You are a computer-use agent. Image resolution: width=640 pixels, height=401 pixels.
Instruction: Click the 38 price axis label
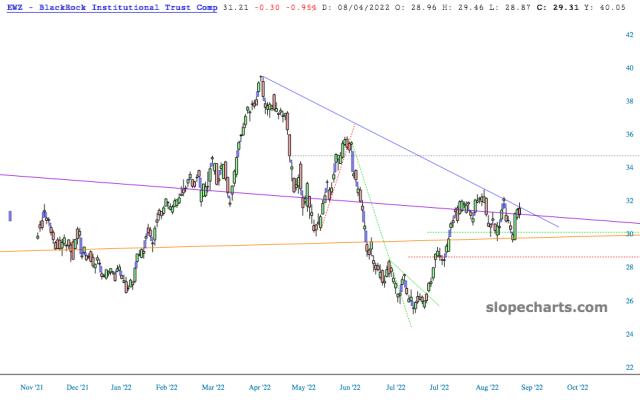[629, 101]
